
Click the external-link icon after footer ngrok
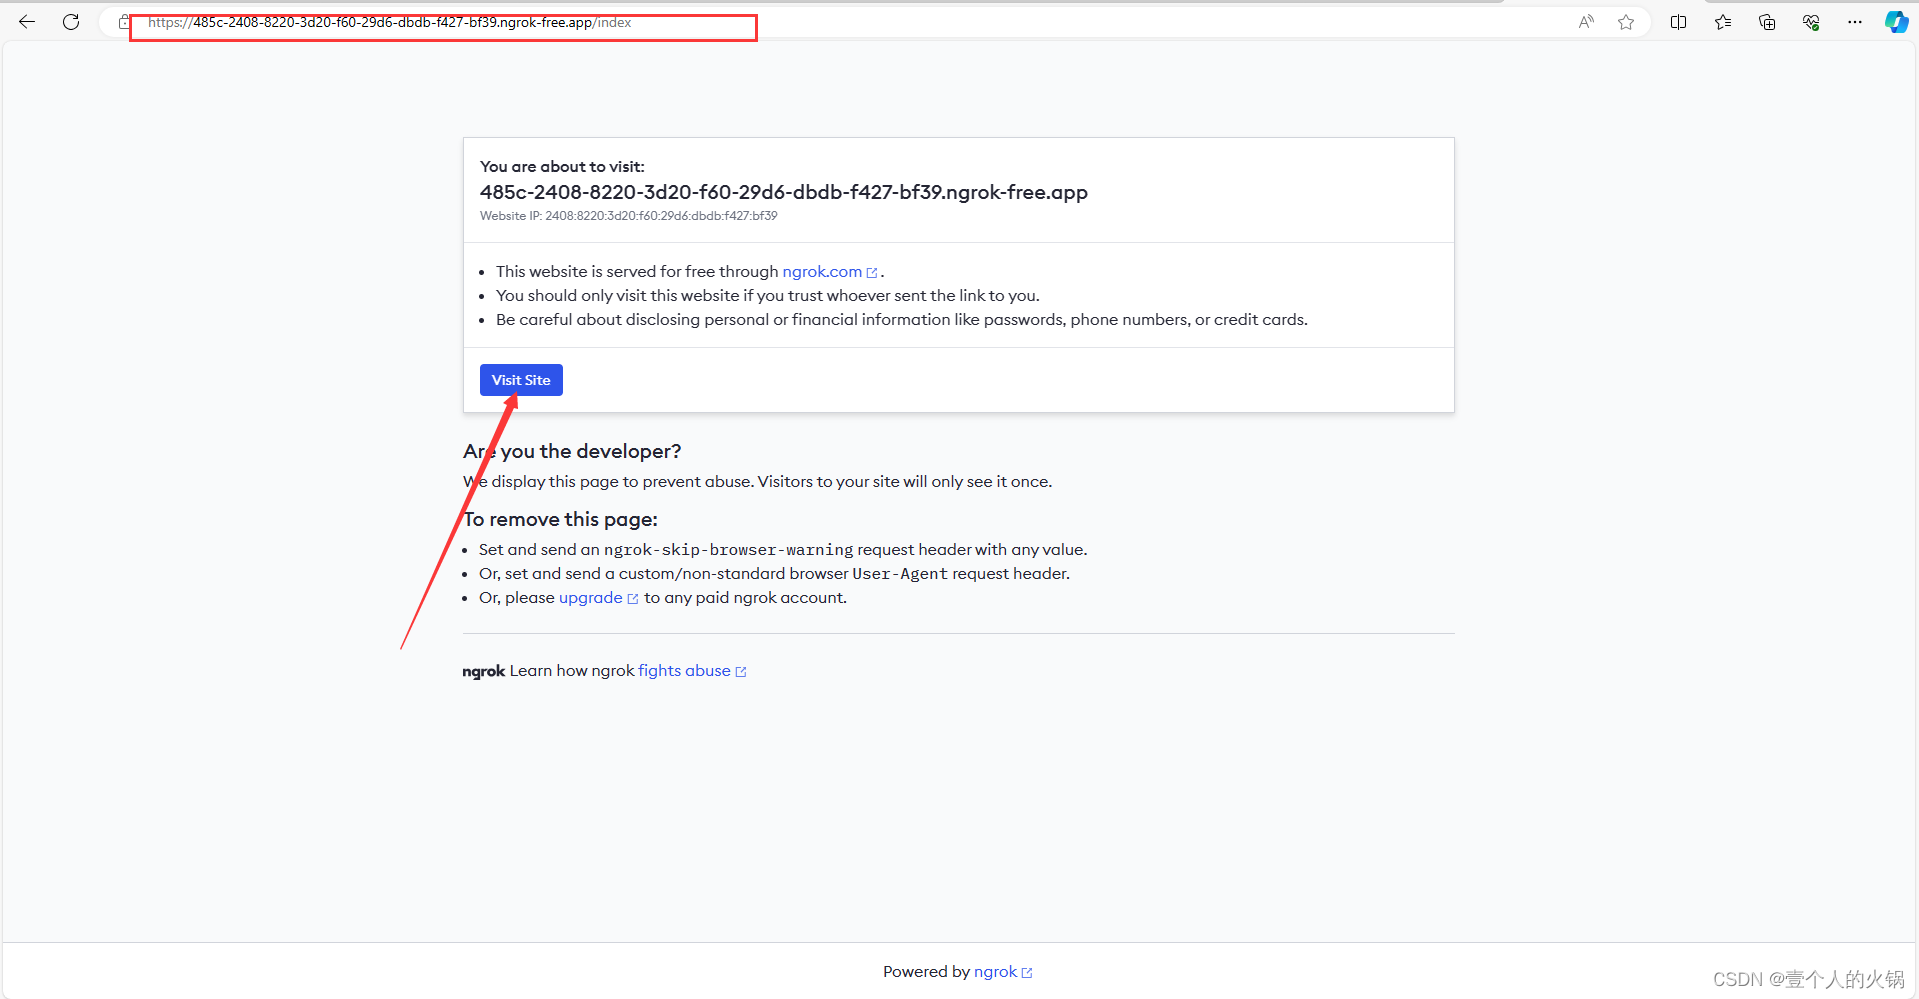pos(1027,973)
